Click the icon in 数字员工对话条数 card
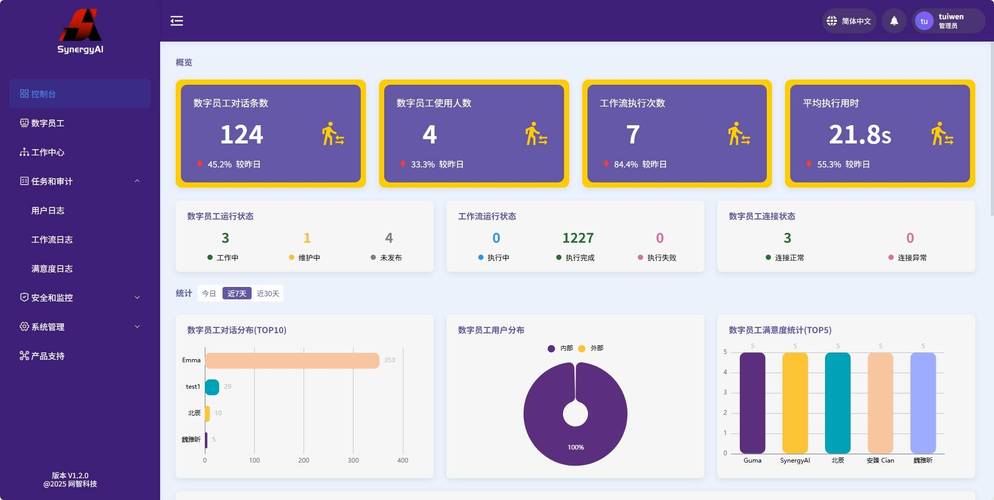 pos(333,134)
